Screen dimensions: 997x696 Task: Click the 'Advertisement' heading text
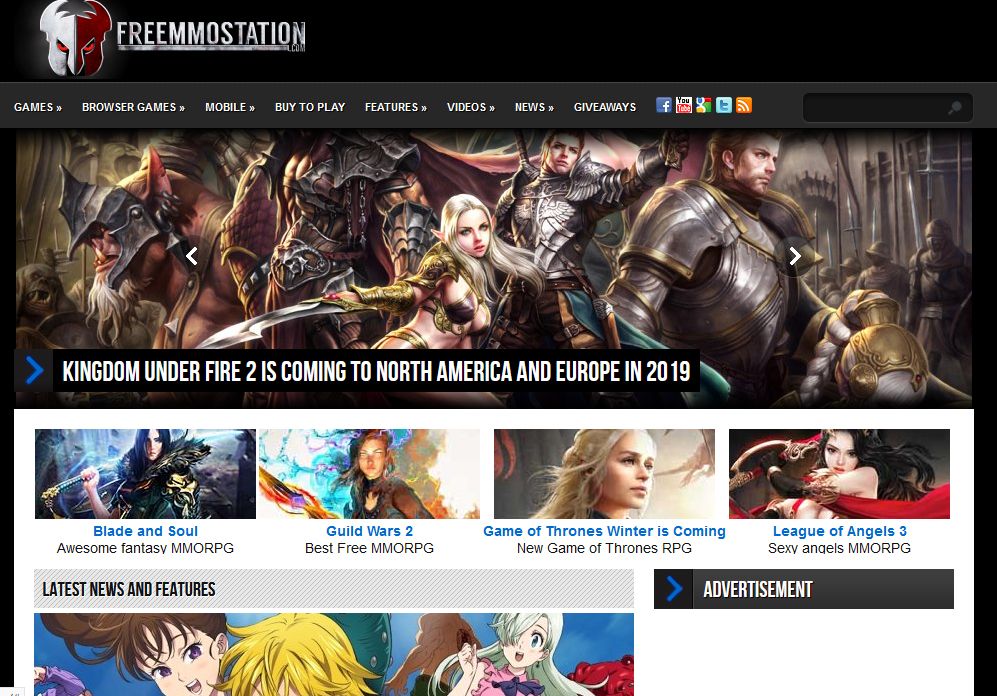click(758, 589)
